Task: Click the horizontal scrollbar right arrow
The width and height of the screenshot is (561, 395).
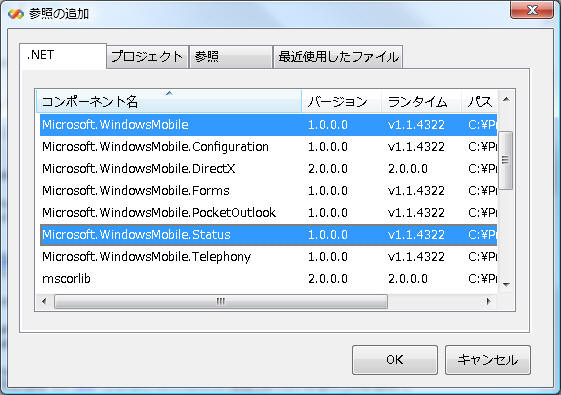Action: point(488,301)
